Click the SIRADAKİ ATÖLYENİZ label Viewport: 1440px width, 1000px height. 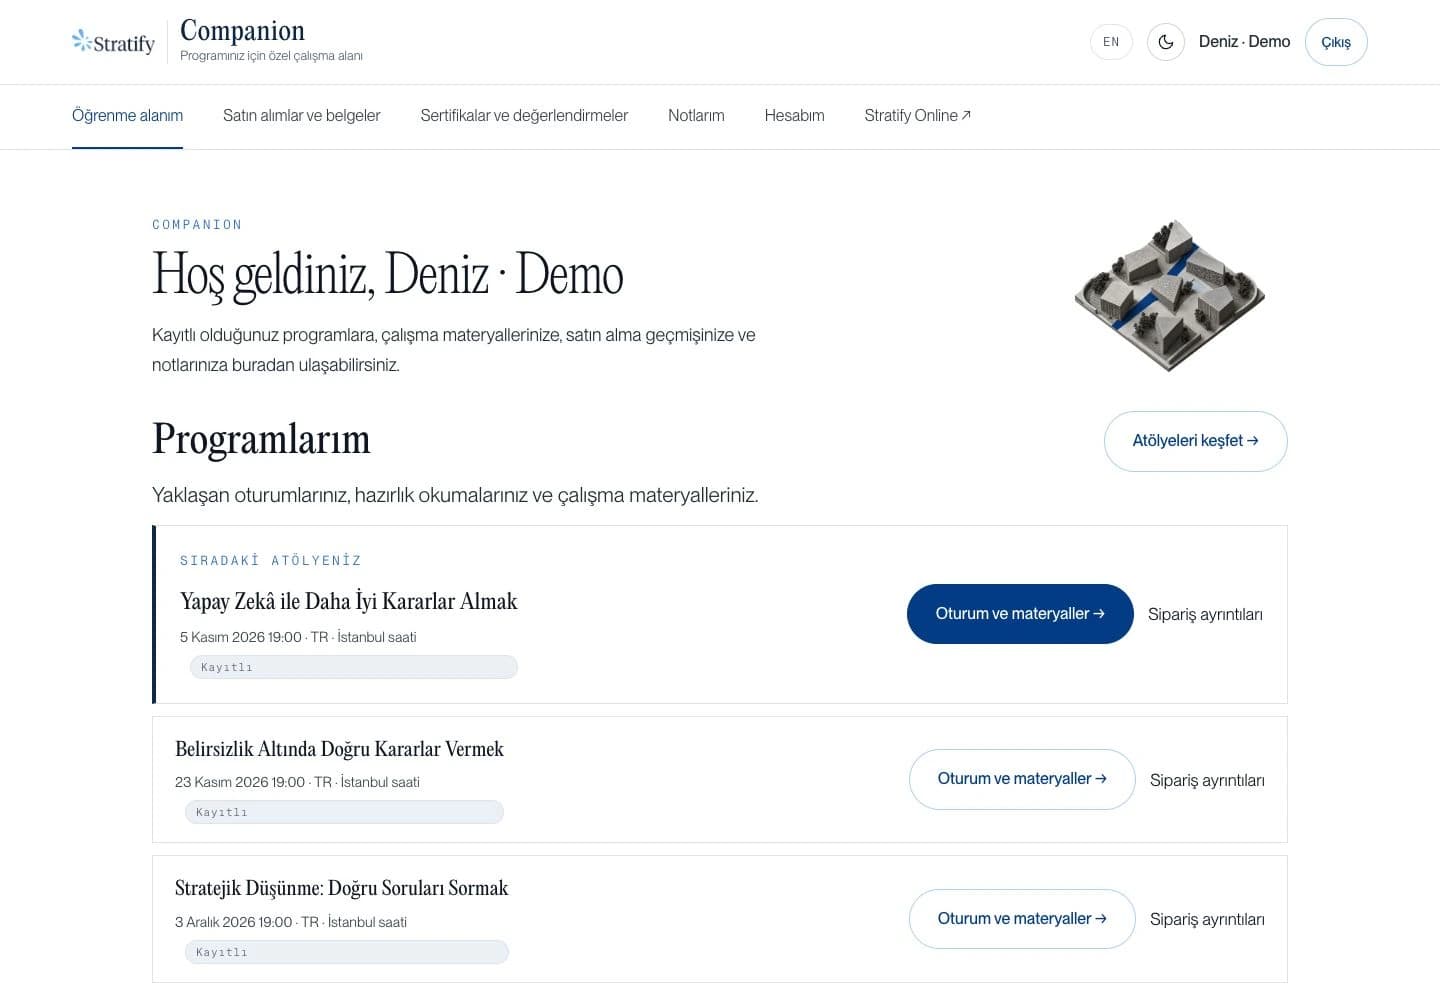tap(271, 561)
